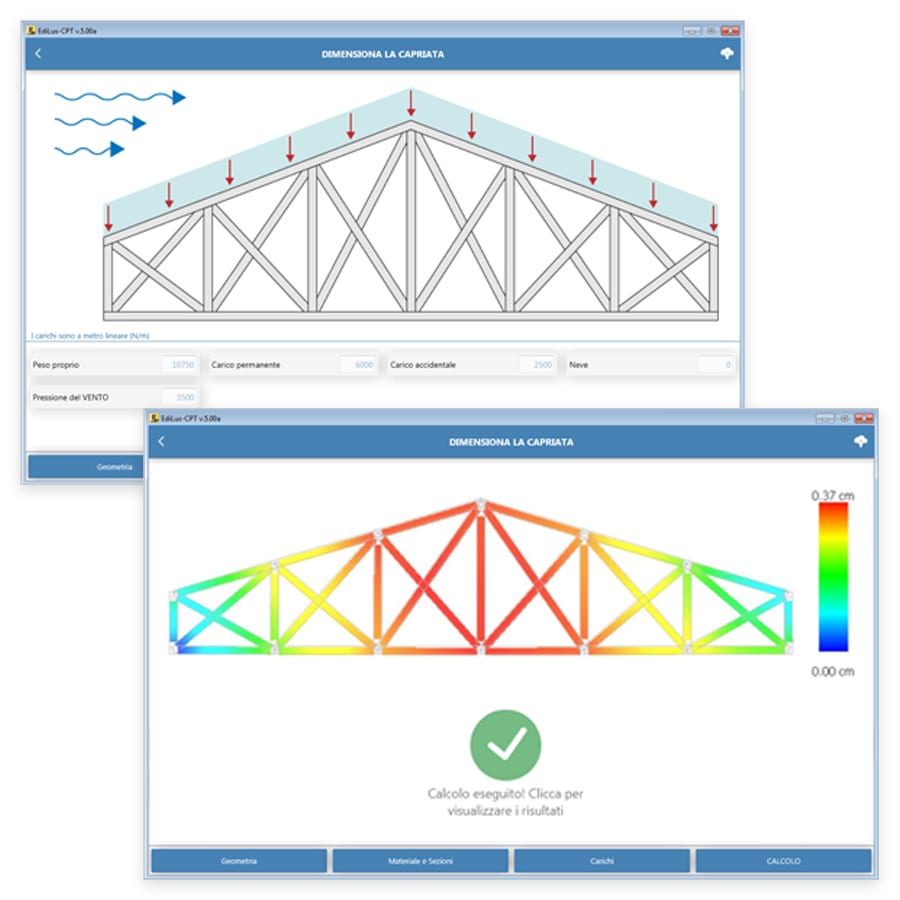The image size is (900, 900).
Task: Select the Pressione del VENTO field
Action: pos(180,397)
